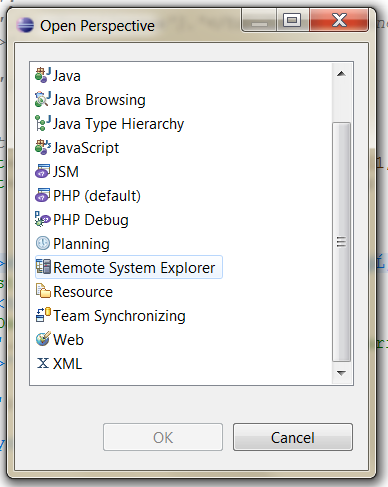
Task: Select the Planning label
Action: click(x=81, y=244)
